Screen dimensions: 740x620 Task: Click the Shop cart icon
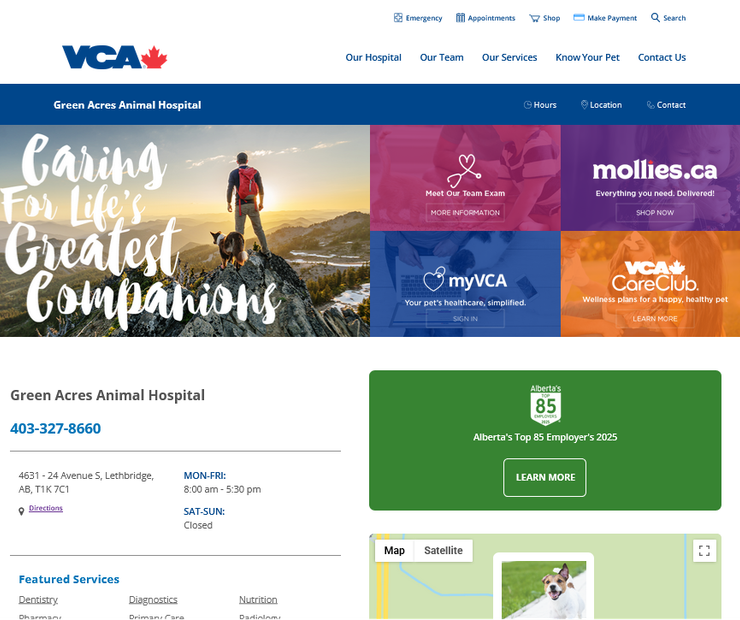[534, 18]
